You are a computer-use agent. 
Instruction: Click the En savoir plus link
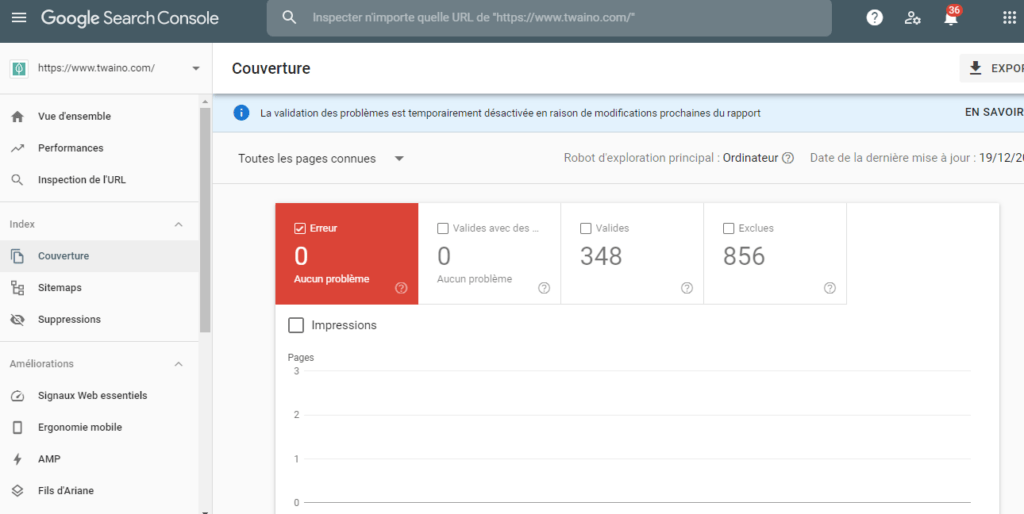[993, 113]
